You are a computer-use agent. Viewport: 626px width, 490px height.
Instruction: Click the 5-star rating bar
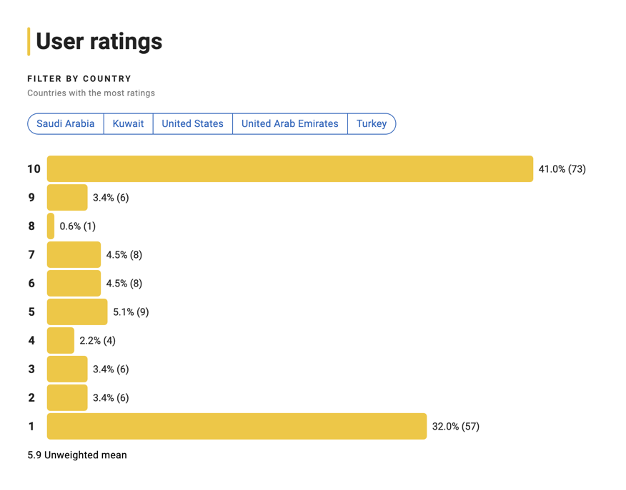pyautogui.click(x=77, y=312)
